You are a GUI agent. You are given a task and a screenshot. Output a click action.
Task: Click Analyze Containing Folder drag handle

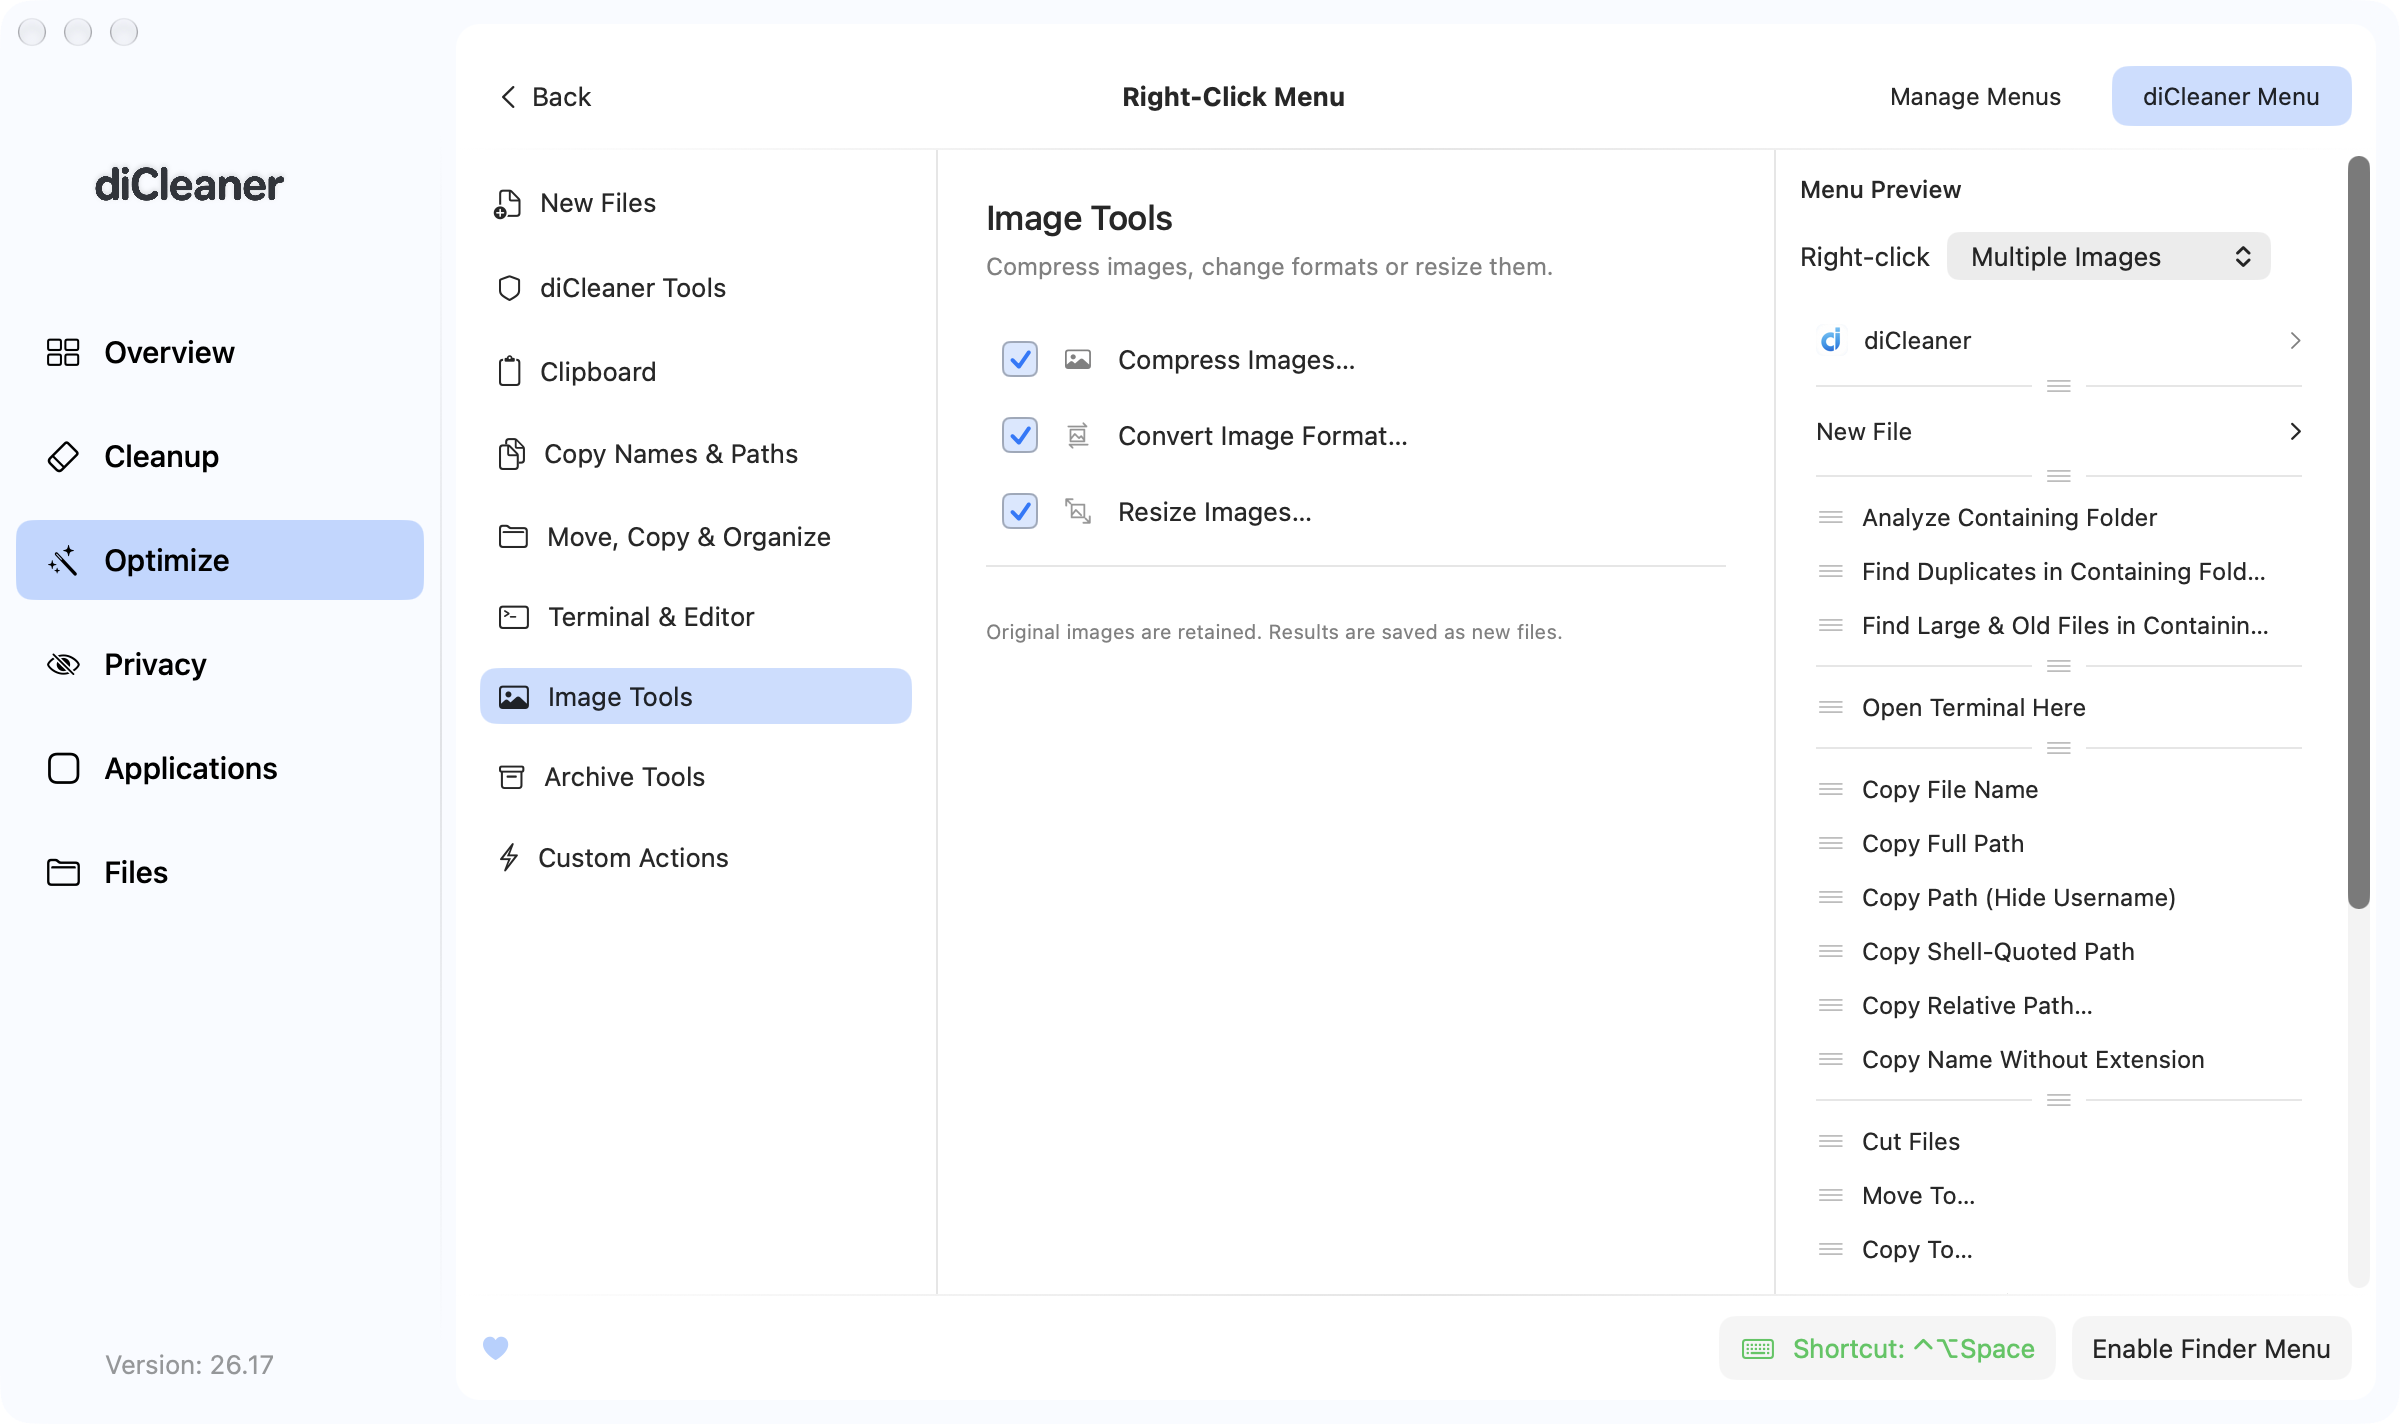coord(1830,517)
